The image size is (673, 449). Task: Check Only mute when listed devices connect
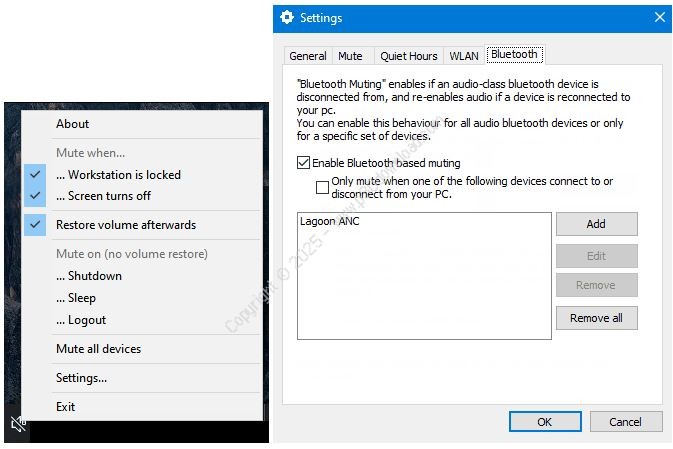click(322, 187)
